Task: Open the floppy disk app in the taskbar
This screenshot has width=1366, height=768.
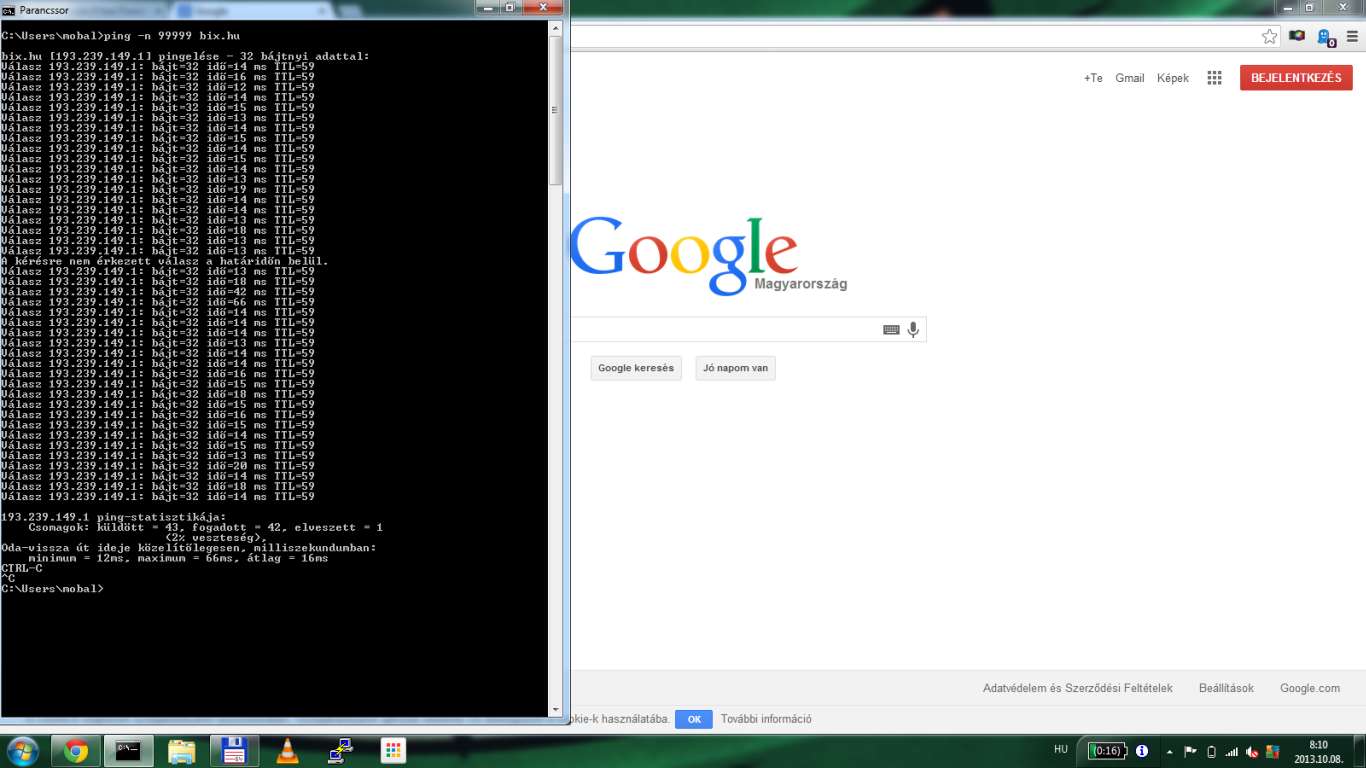Action: pyautogui.click(x=234, y=751)
